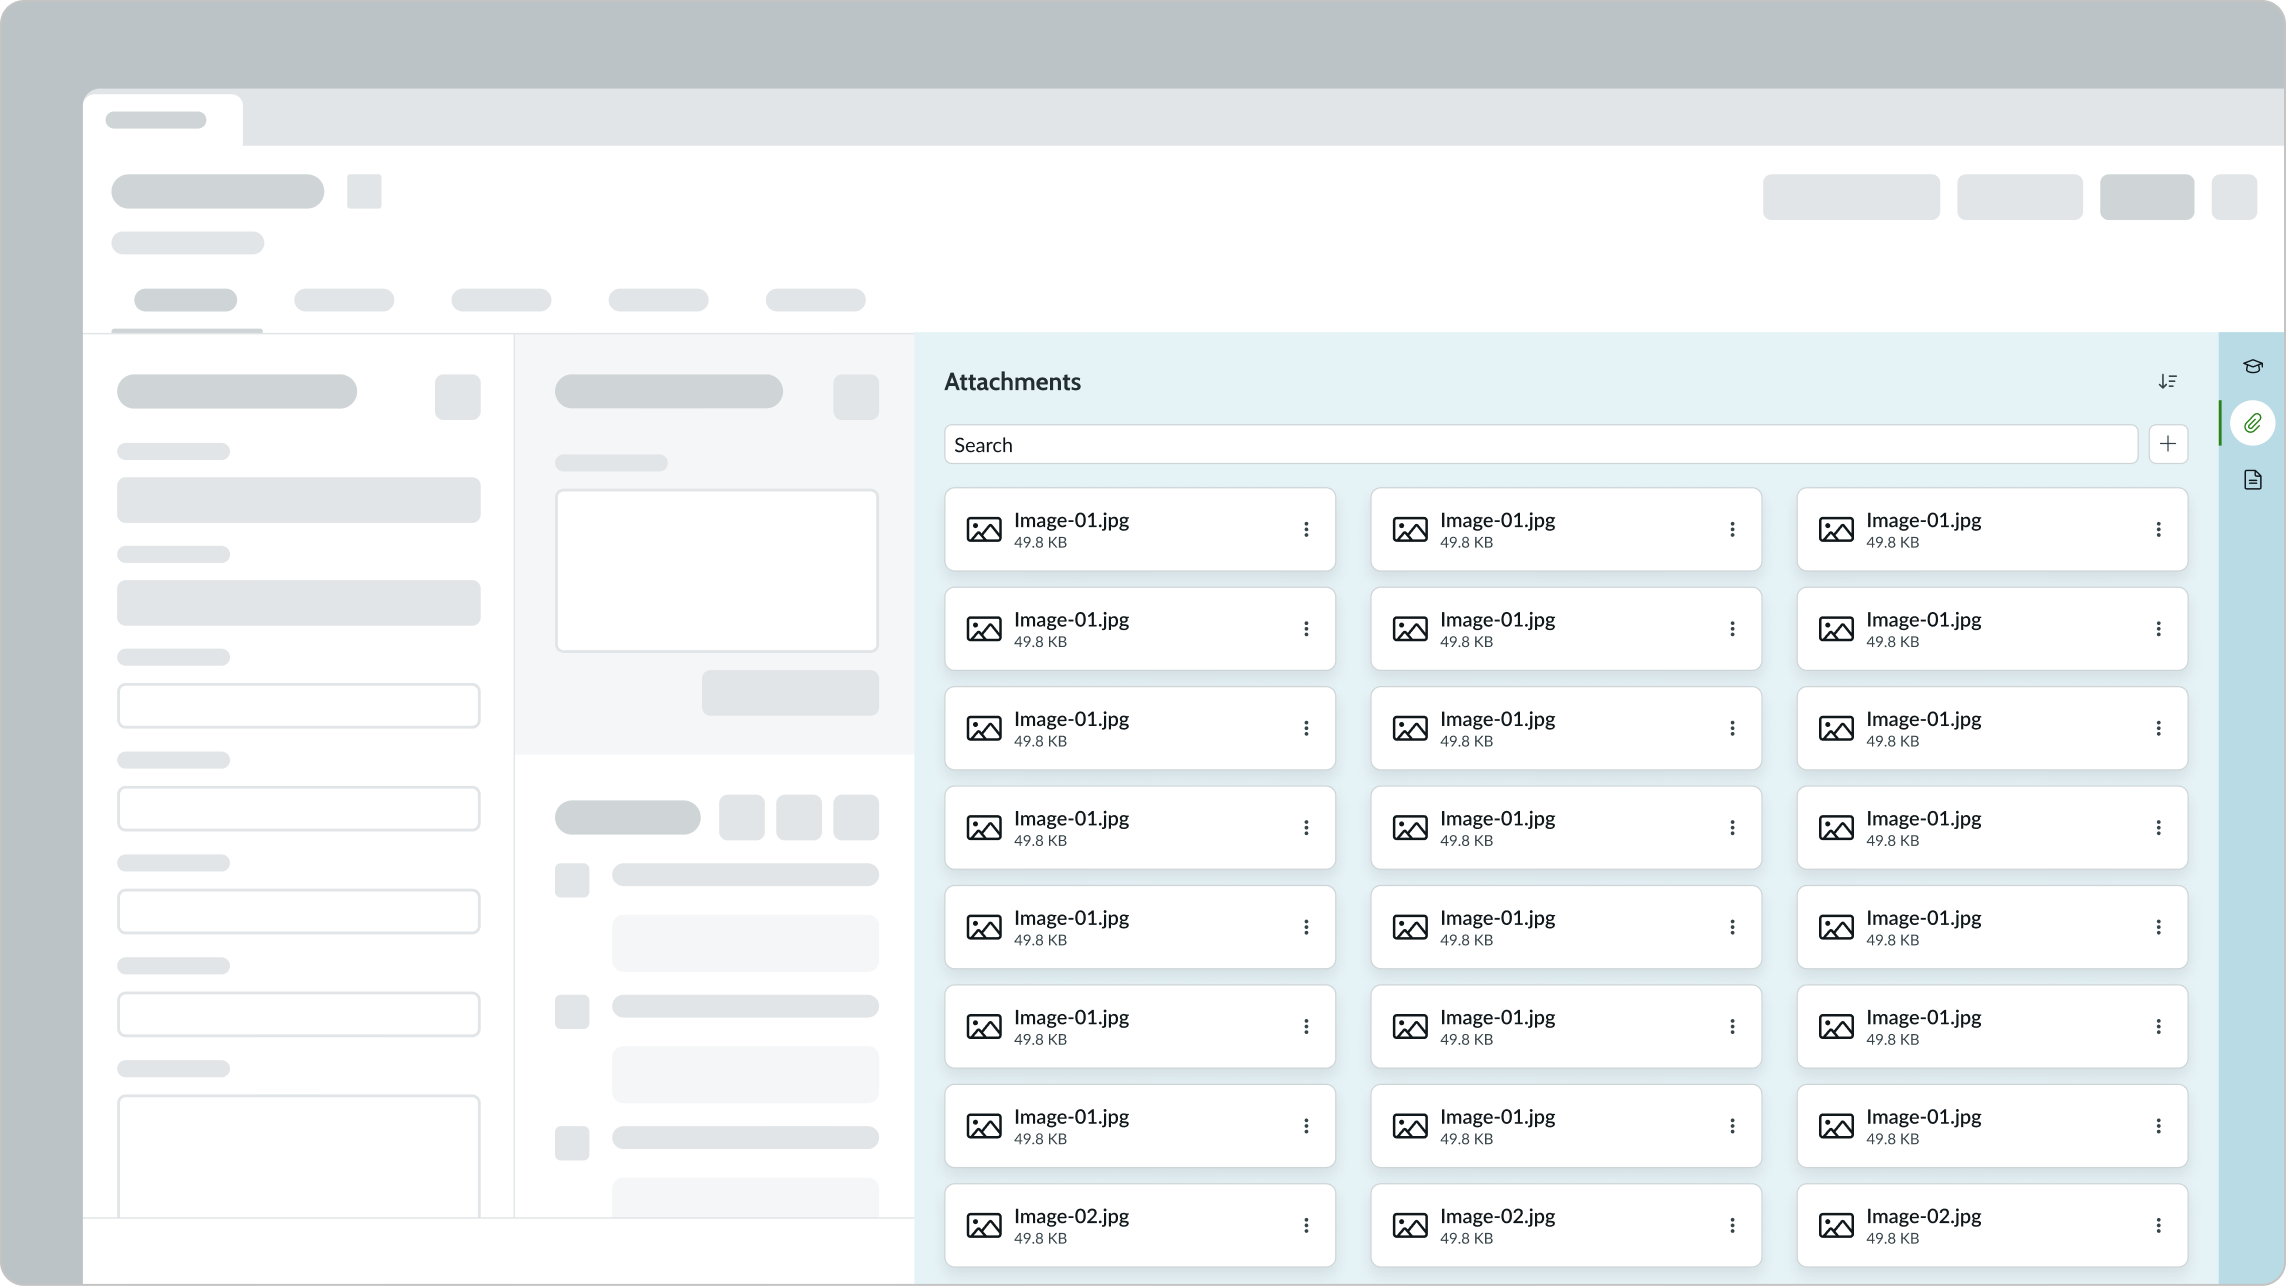The image size is (2286, 1286).
Task: Click the Search input field in the Attachments panel
Action: tap(1540, 444)
